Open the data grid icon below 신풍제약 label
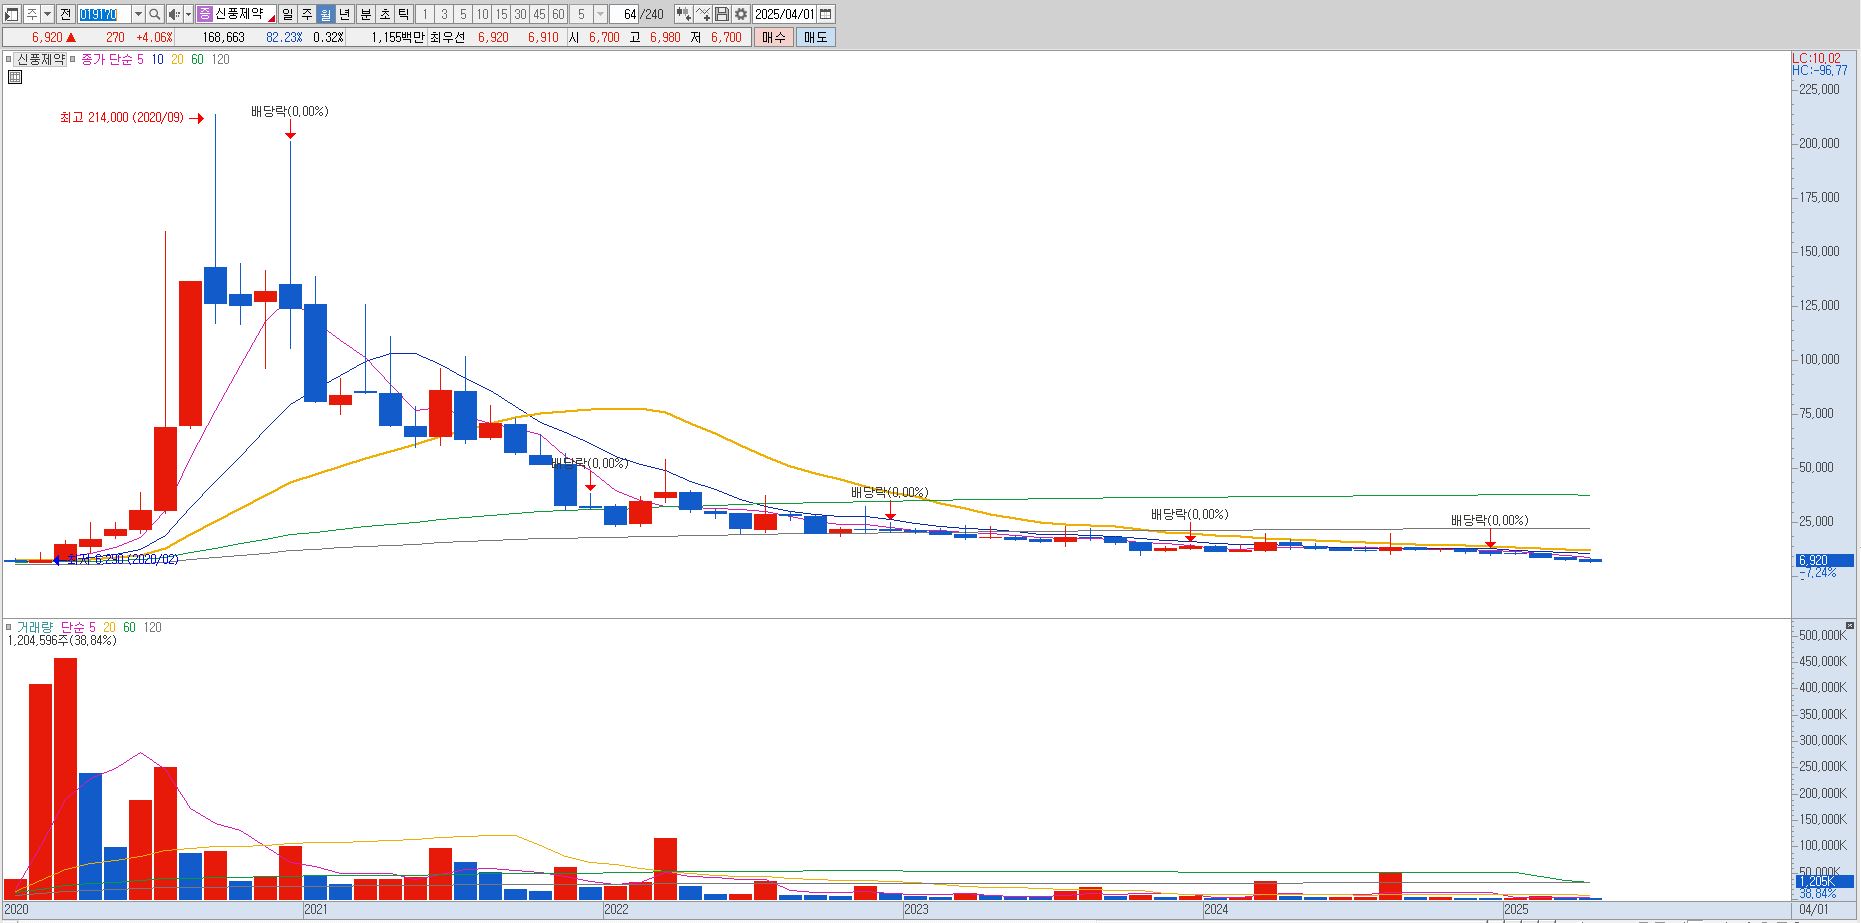 pyautogui.click(x=15, y=77)
